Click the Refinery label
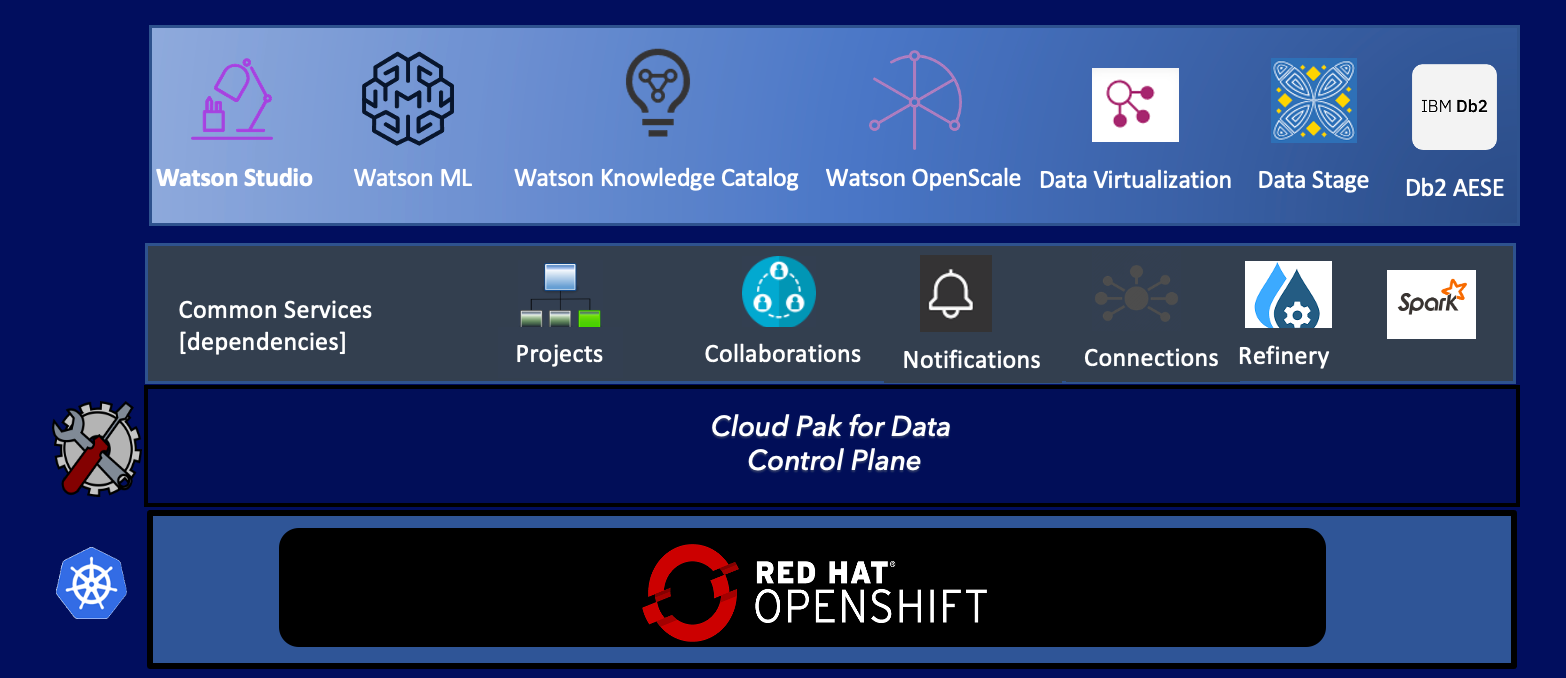Image resolution: width=1566 pixels, height=678 pixels. 1283,356
